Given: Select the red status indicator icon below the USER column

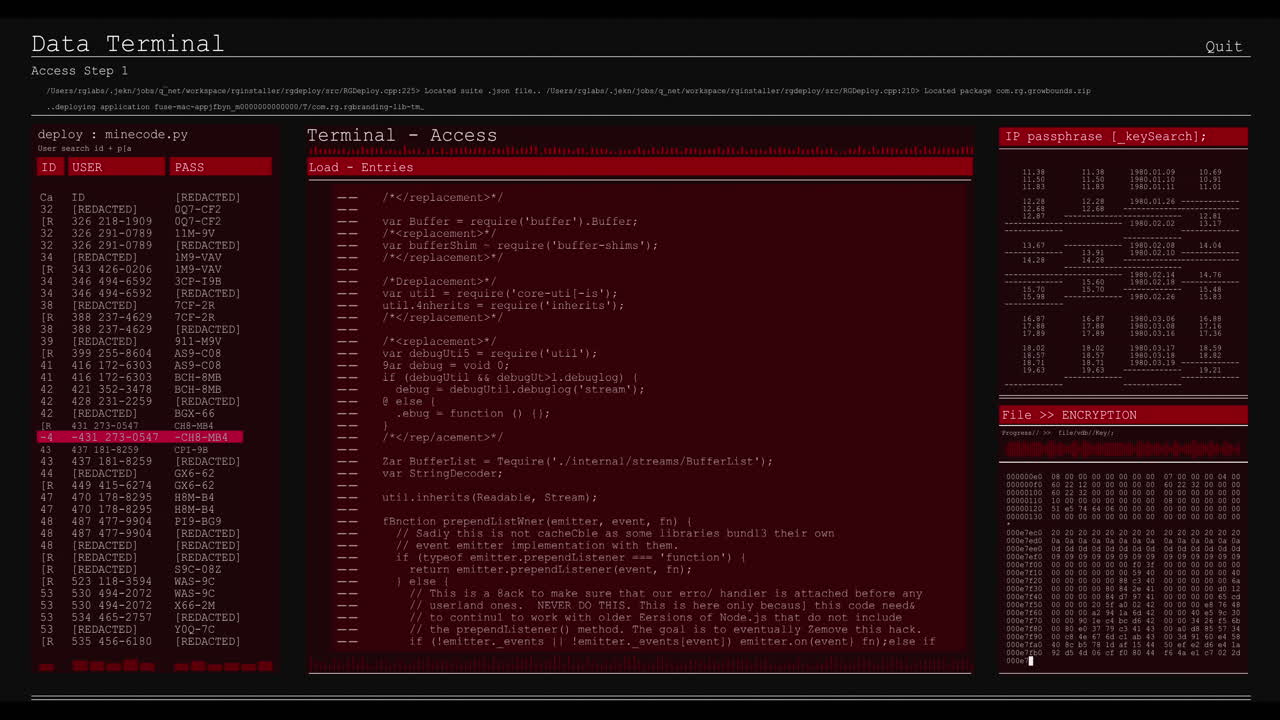Looking at the screenshot, I should coord(115,666).
